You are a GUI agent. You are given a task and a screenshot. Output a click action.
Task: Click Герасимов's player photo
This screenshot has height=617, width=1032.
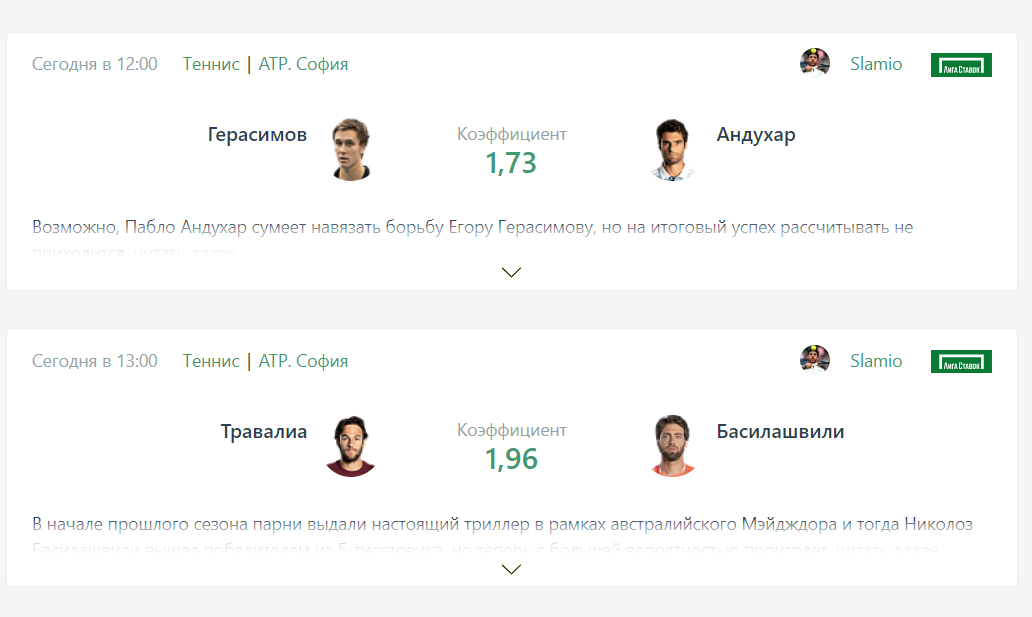click(352, 149)
